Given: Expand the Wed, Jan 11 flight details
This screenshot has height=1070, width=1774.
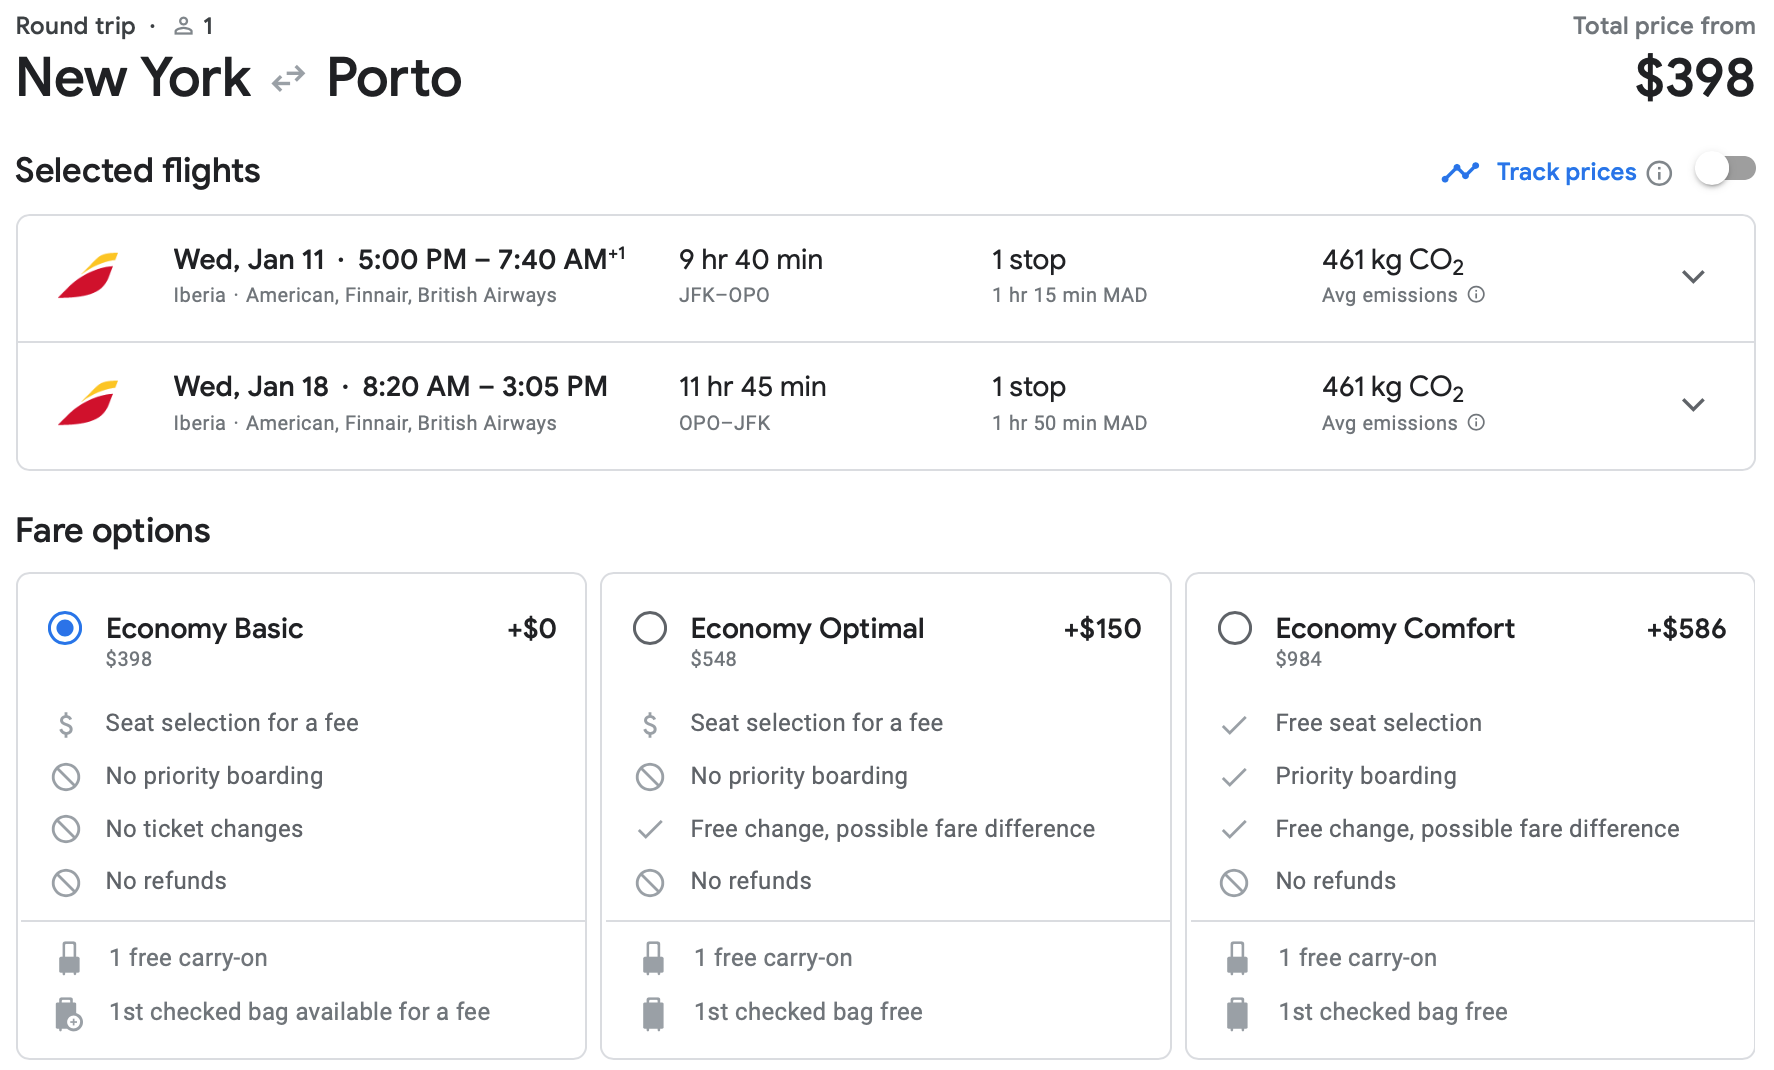Looking at the screenshot, I should point(1692,277).
